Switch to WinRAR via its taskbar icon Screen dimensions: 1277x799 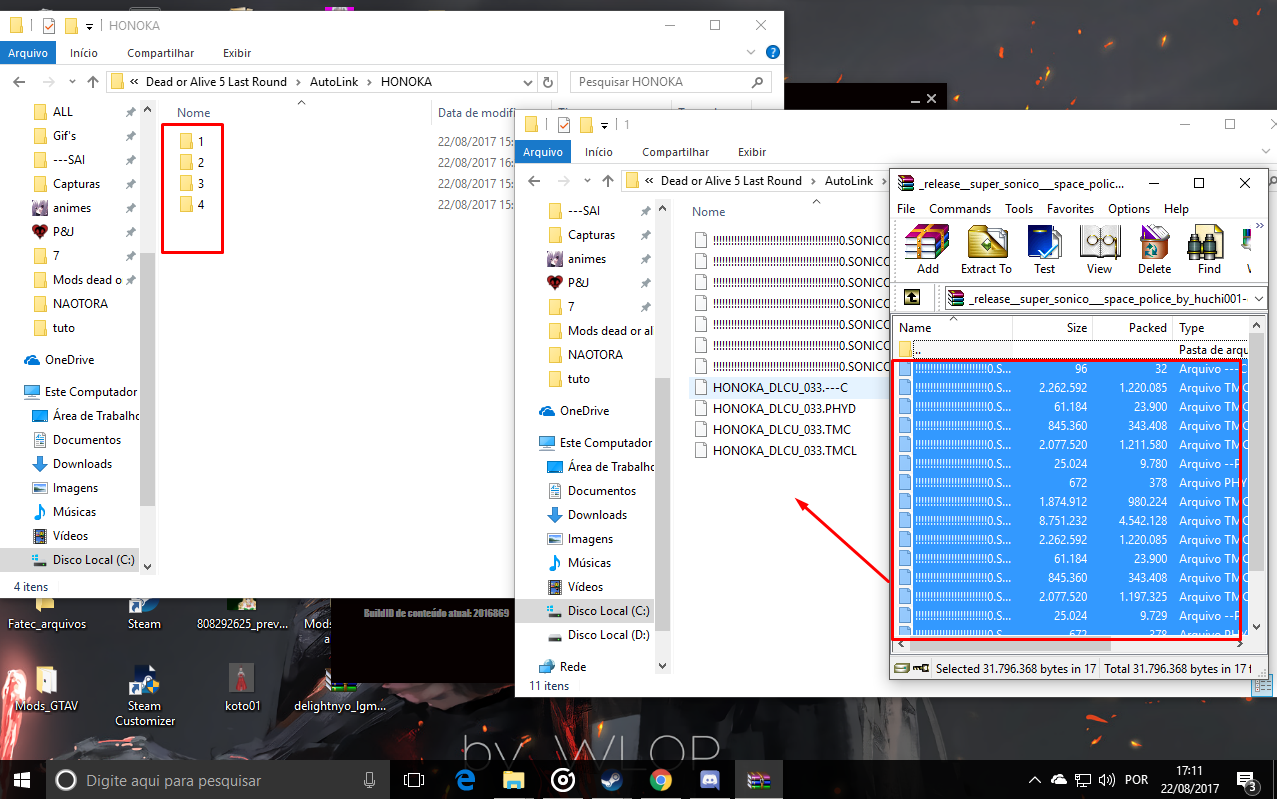click(758, 780)
